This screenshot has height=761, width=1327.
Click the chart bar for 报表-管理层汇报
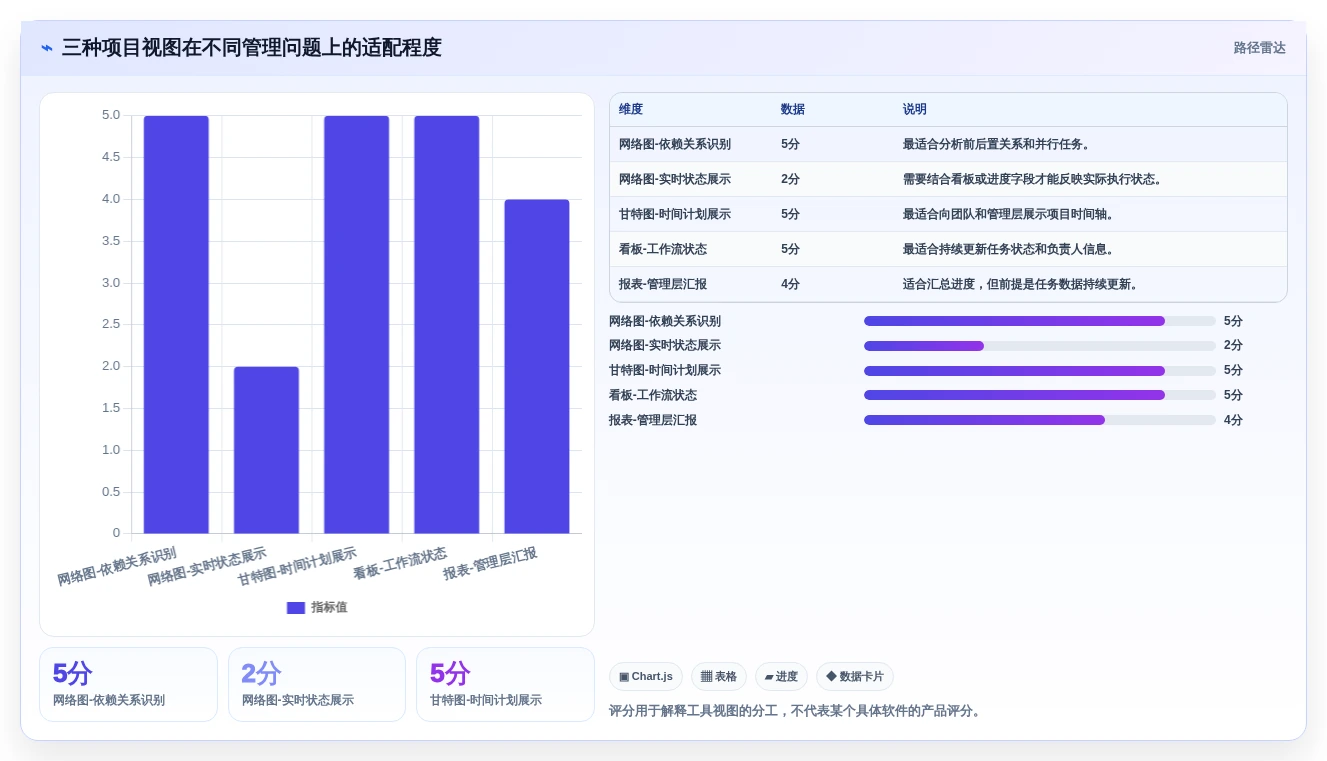click(x=536, y=366)
